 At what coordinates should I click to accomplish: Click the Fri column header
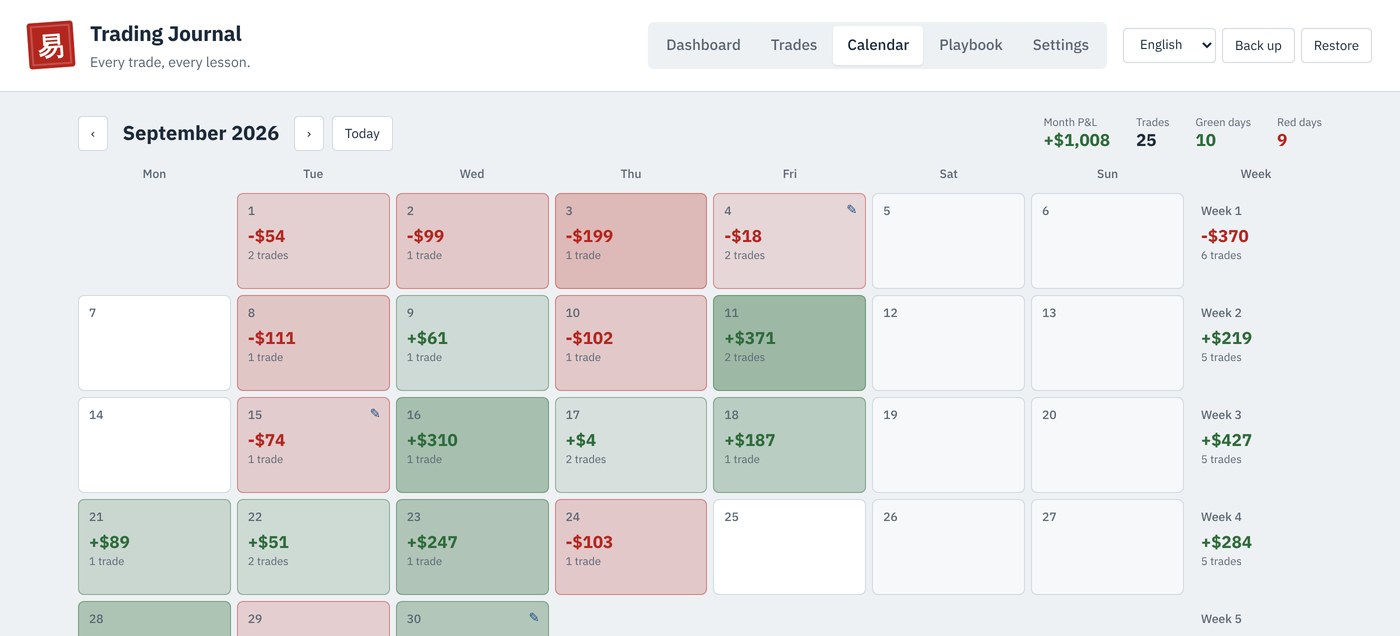point(790,174)
